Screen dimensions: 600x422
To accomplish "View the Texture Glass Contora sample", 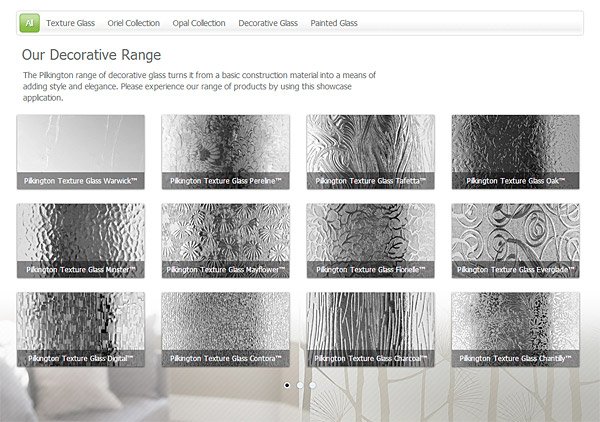I will tap(225, 329).
